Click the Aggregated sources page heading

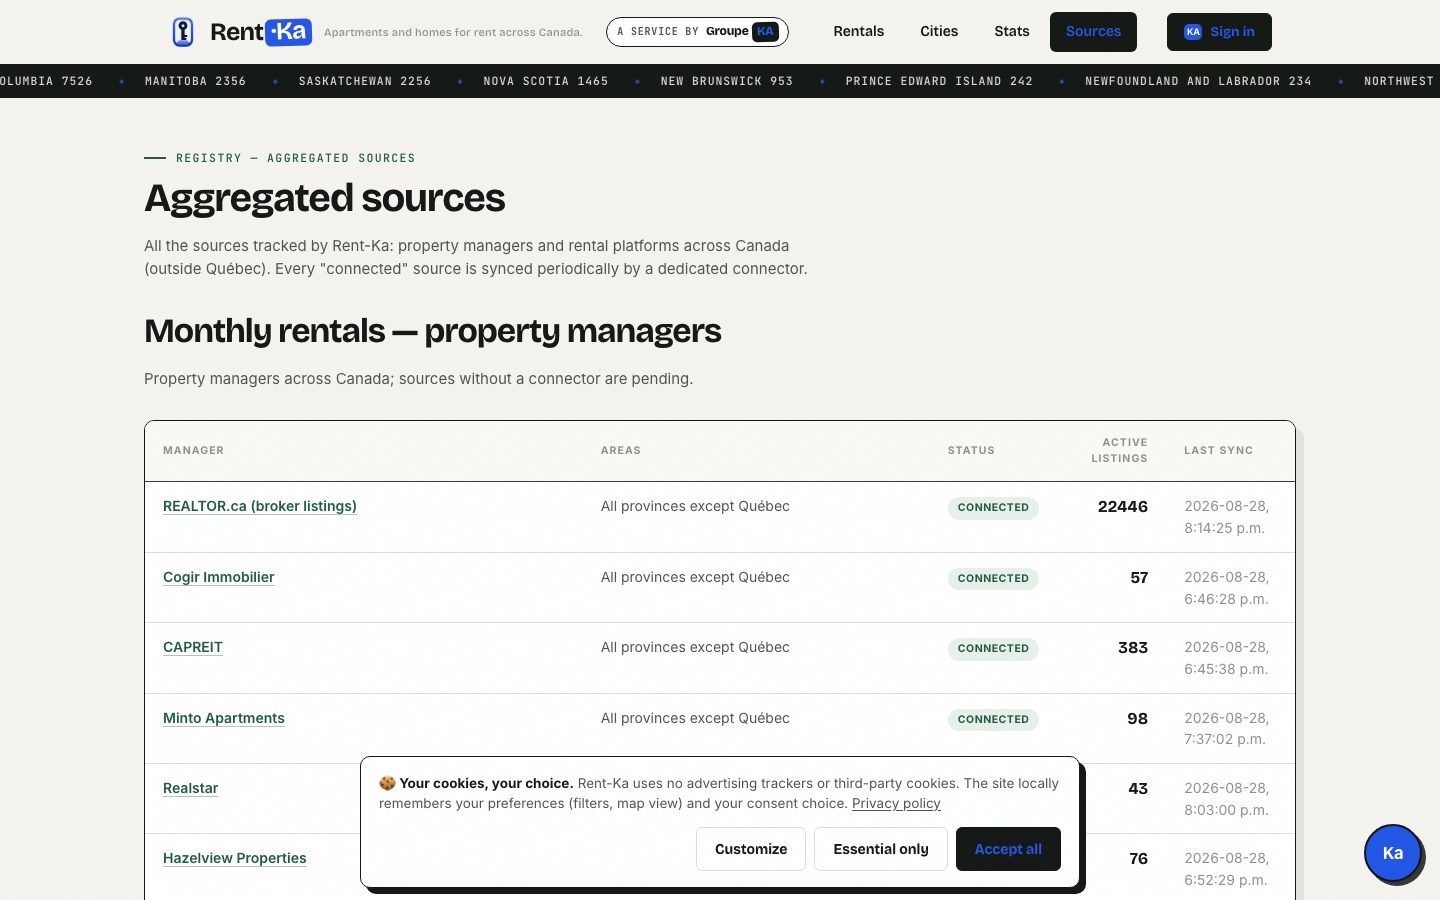325,198
